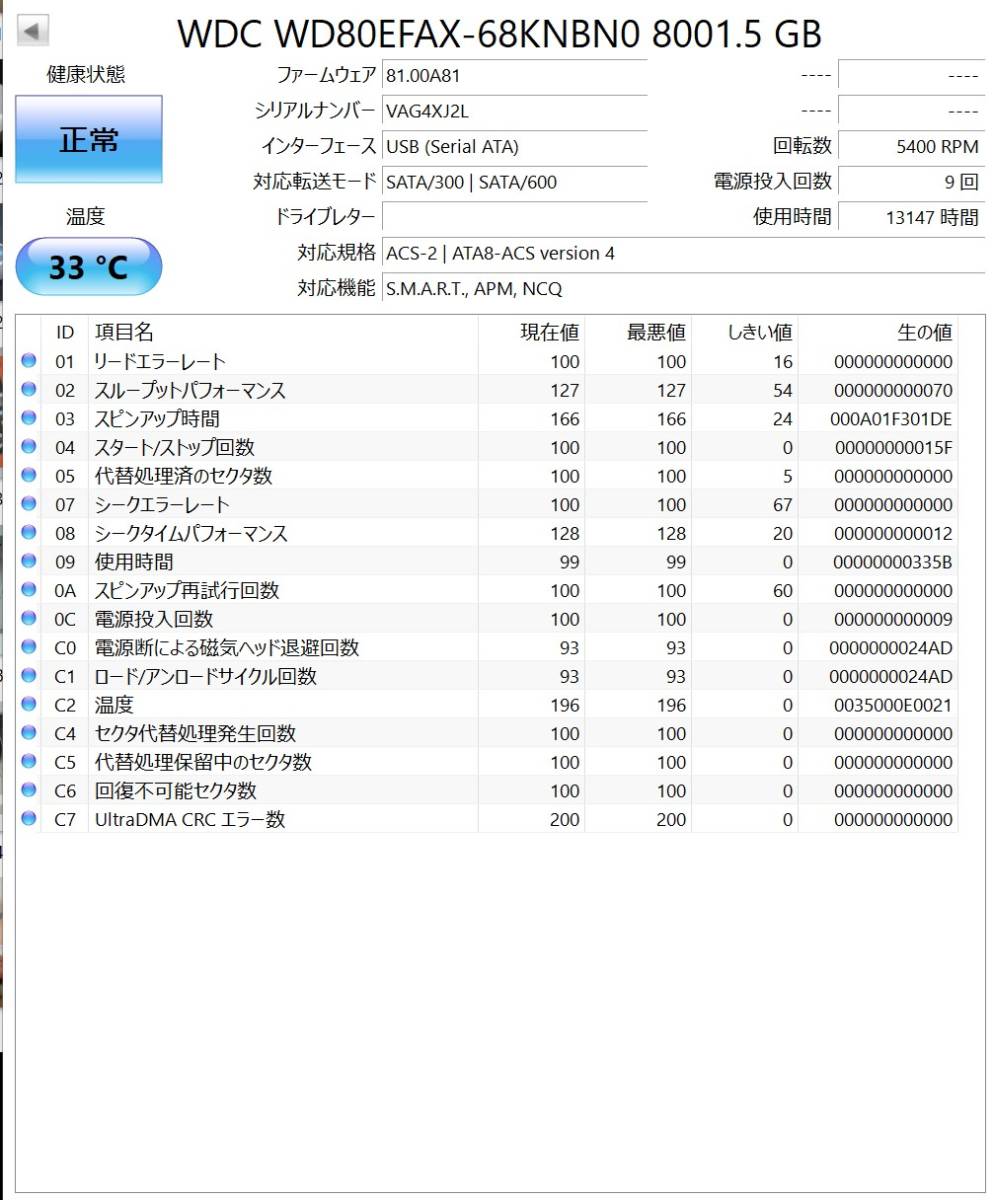Click raw value 00000000015F
994x1200 pixels.
[x=893, y=448]
